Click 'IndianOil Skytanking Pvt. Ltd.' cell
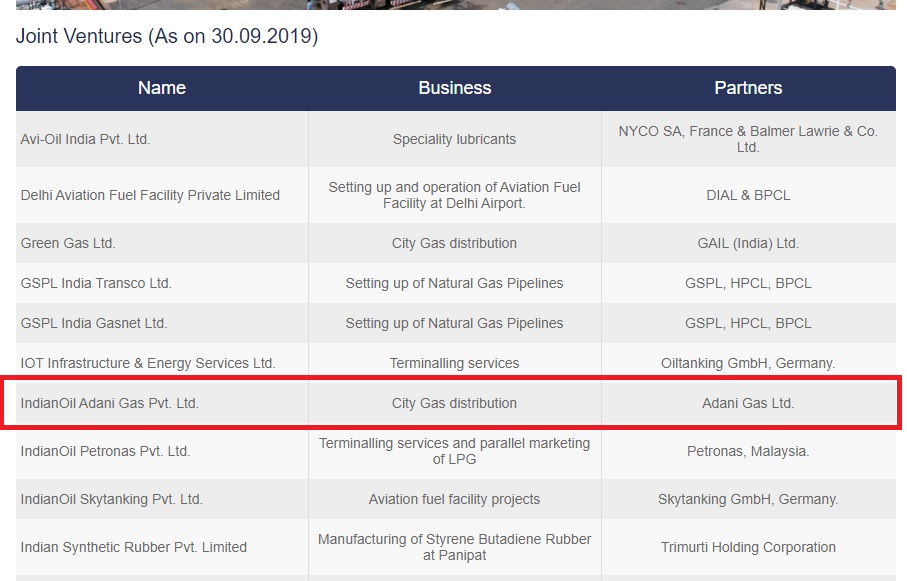This screenshot has height=581, width=907. [162, 499]
